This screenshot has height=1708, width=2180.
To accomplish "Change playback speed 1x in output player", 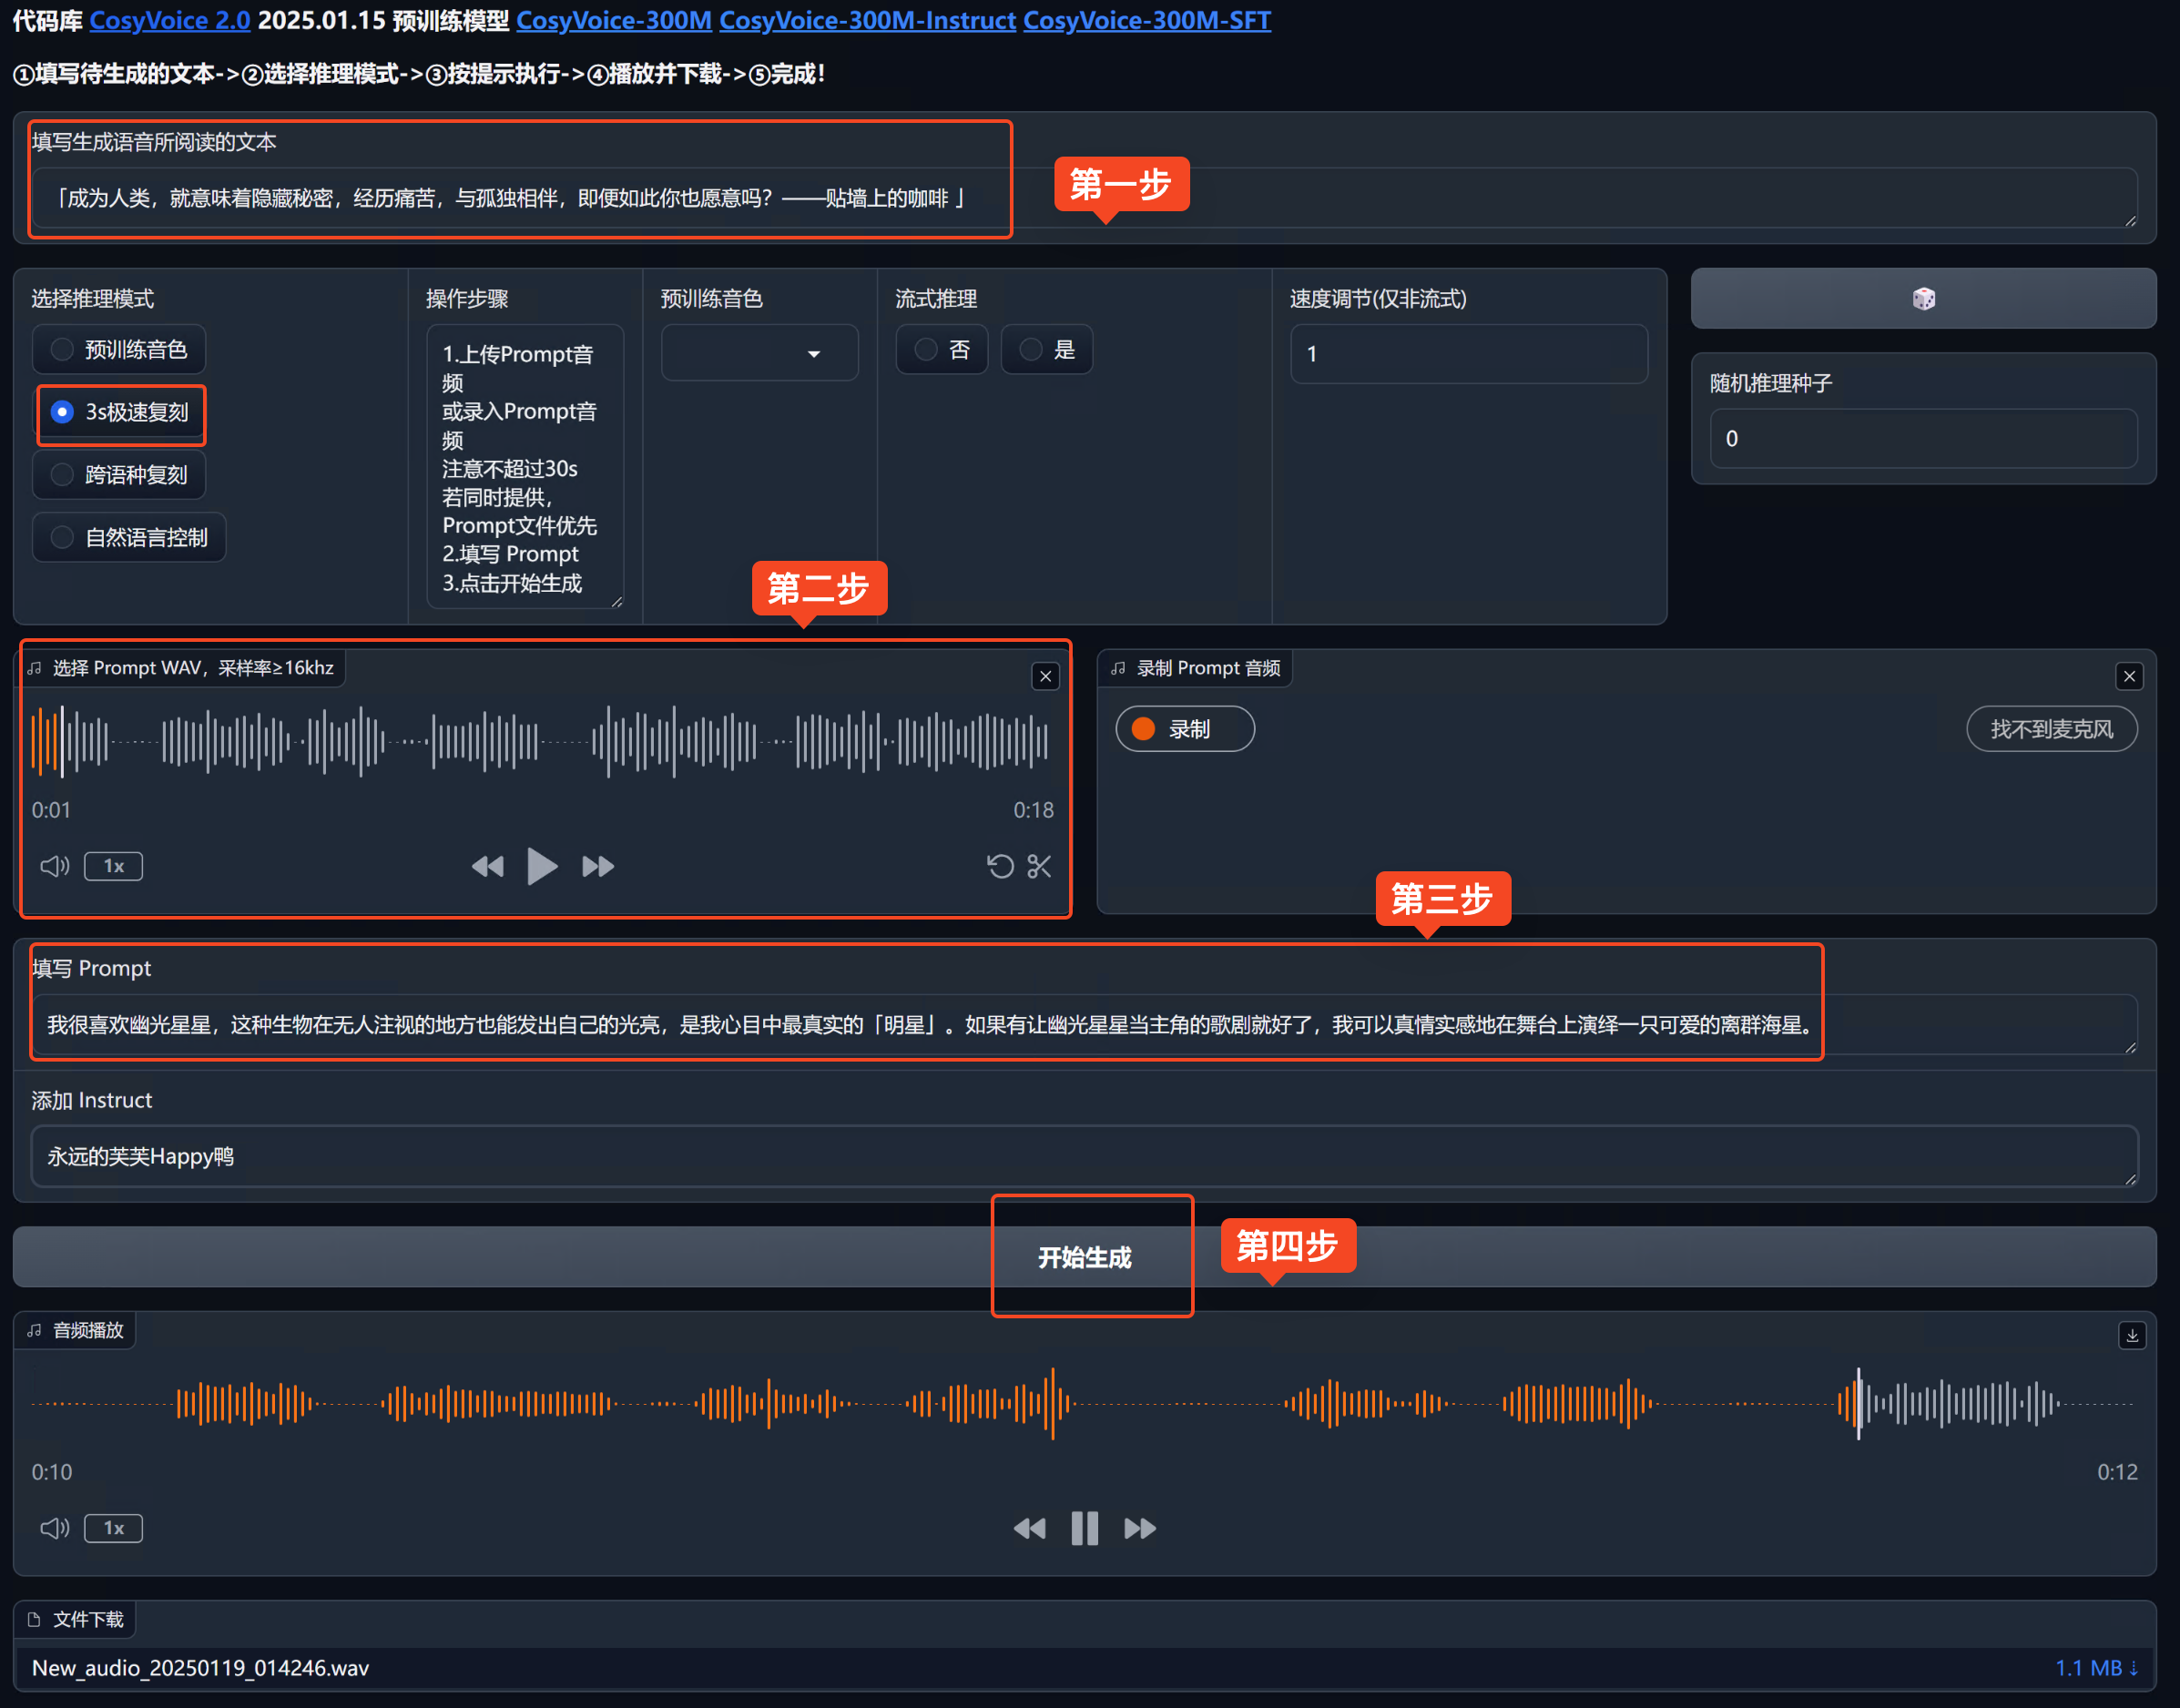I will [x=113, y=1528].
